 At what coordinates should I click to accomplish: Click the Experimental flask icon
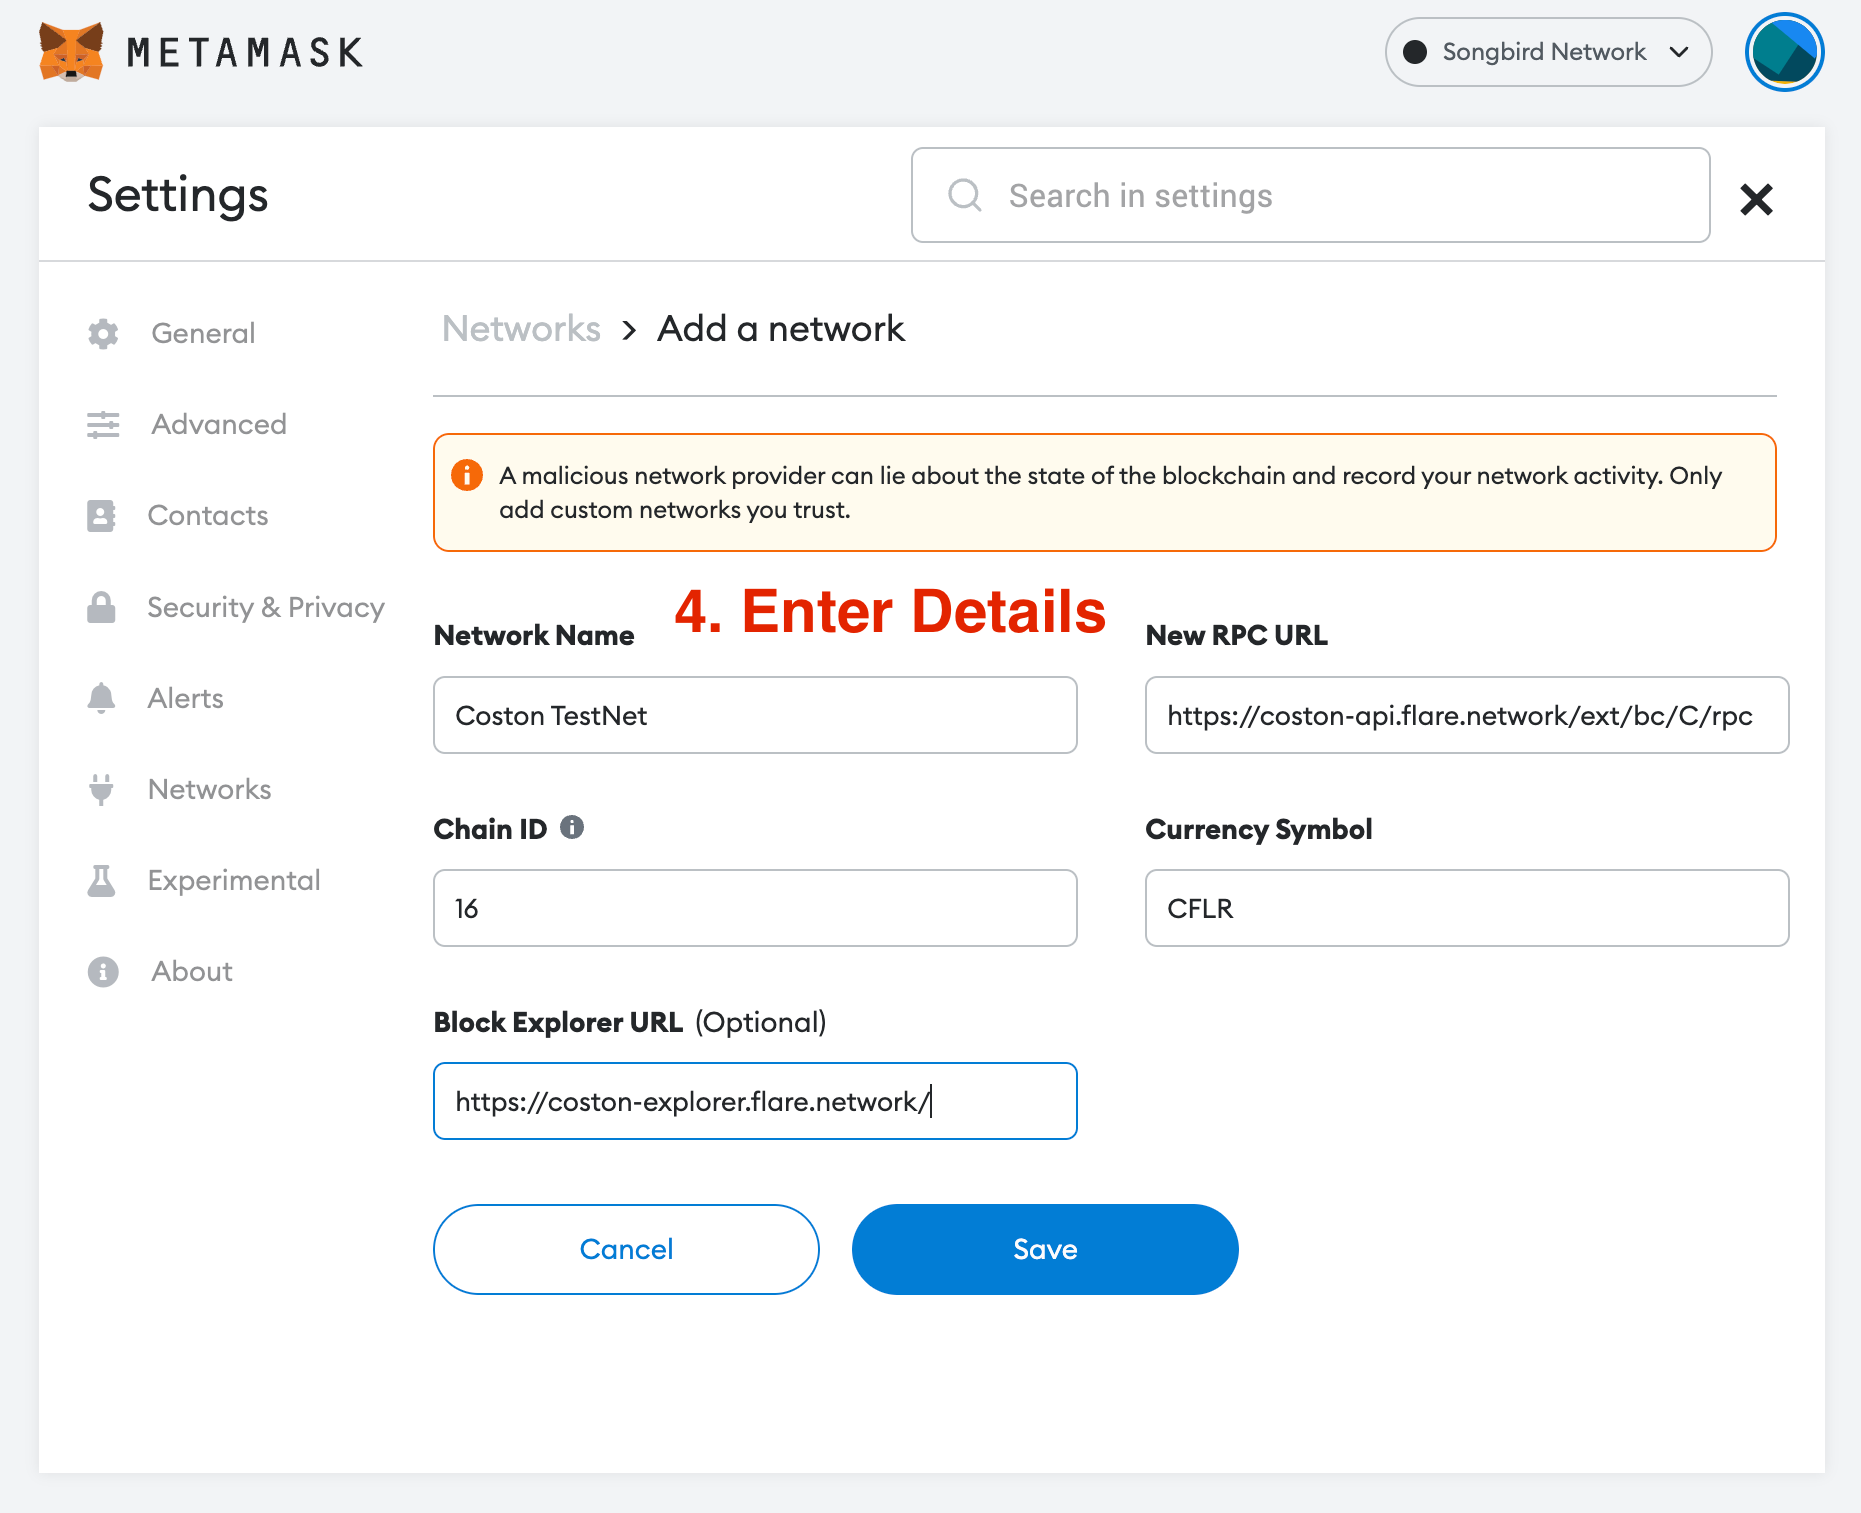[x=101, y=881]
